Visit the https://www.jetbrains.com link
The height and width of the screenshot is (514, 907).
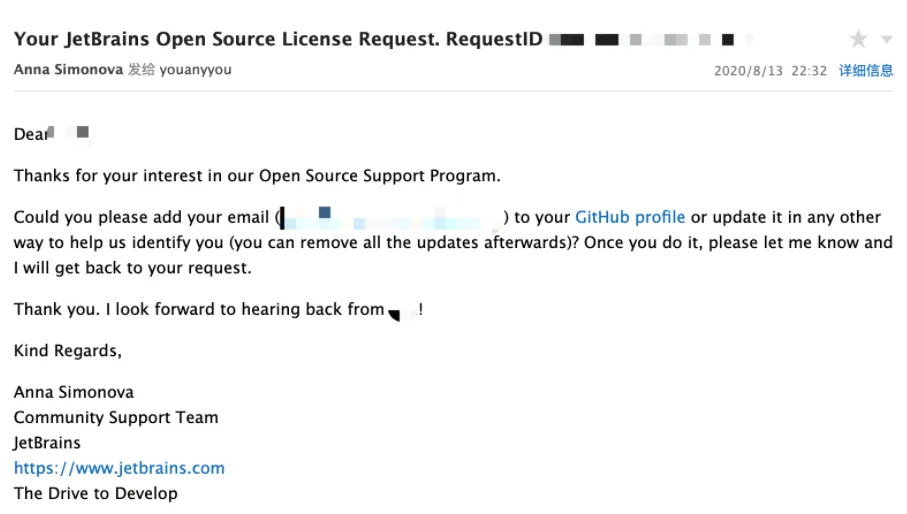(x=119, y=468)
